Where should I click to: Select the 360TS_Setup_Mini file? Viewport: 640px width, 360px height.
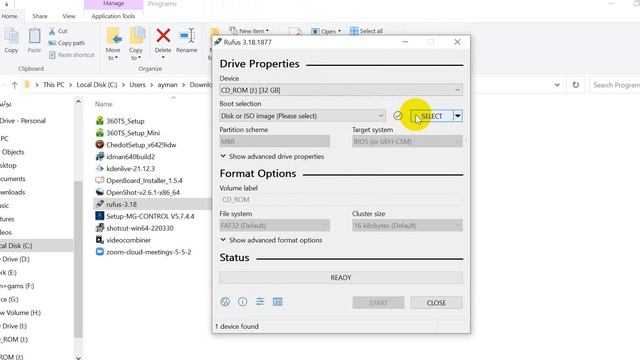pyautogui.click(x=127, y=133)
